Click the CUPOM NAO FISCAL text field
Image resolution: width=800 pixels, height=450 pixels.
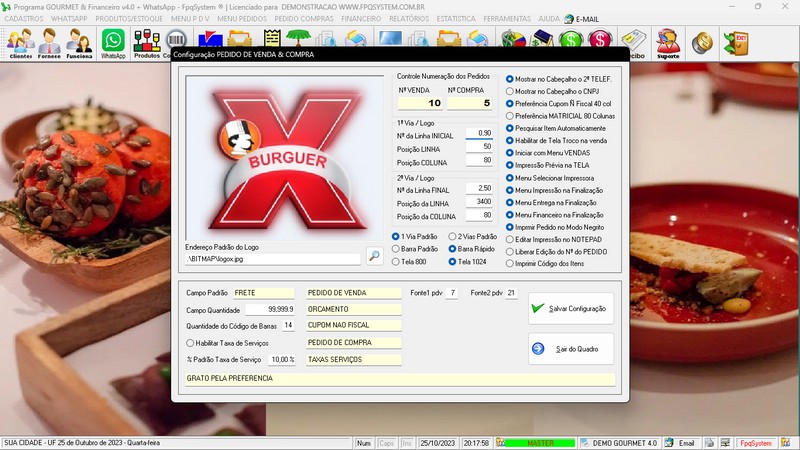[354, 325]
